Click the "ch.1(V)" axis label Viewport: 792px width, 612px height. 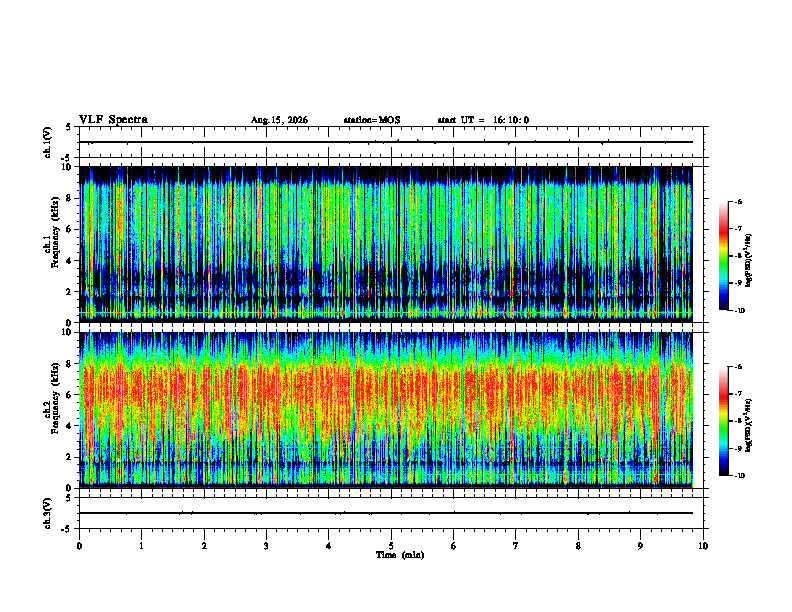coord(48,142)
